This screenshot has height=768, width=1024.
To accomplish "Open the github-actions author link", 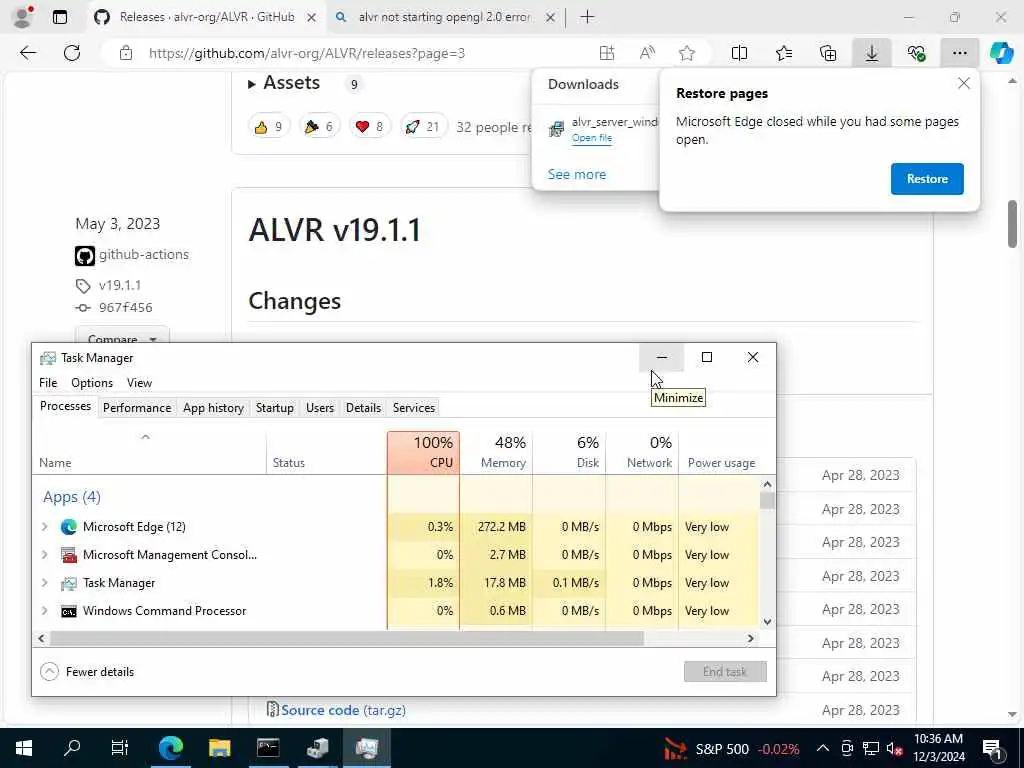I will pos(144,255).
